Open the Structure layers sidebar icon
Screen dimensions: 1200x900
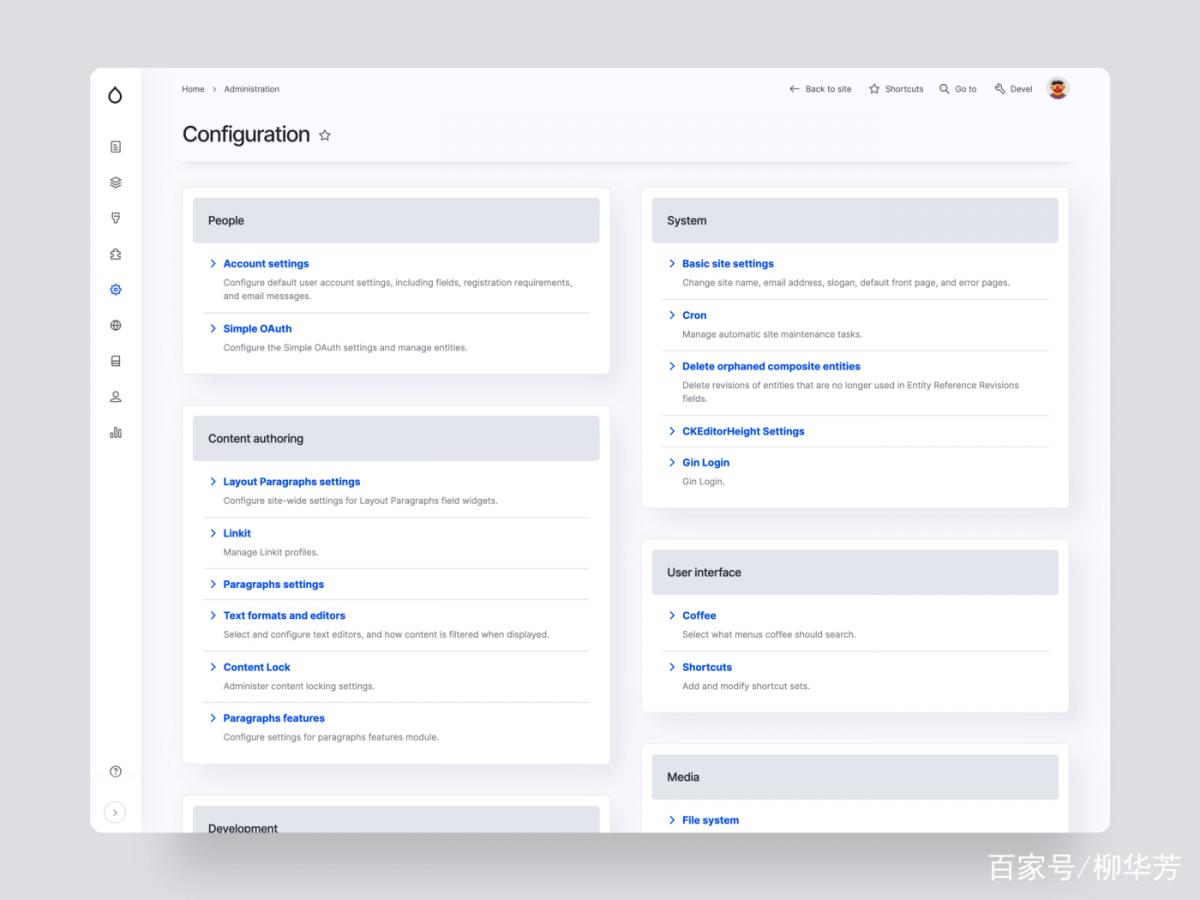pos(115,182)
